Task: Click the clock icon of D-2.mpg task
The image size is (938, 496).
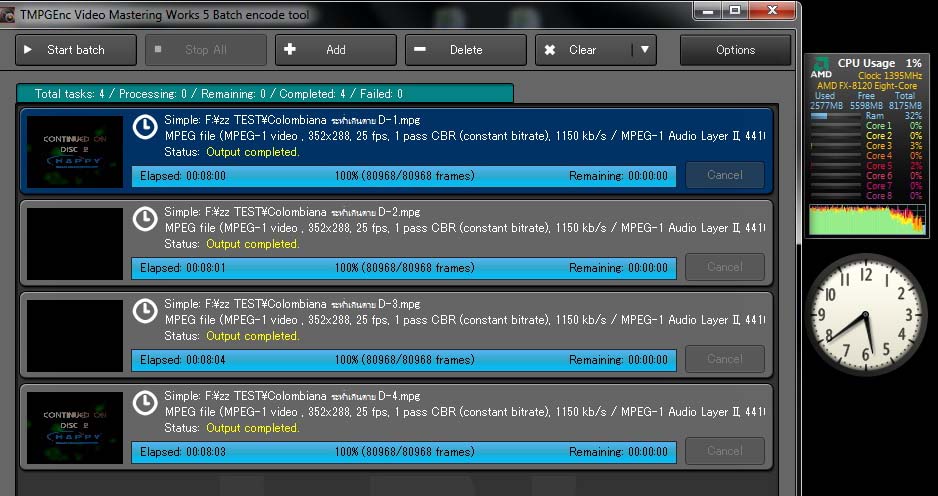Action: pos(145,219)
